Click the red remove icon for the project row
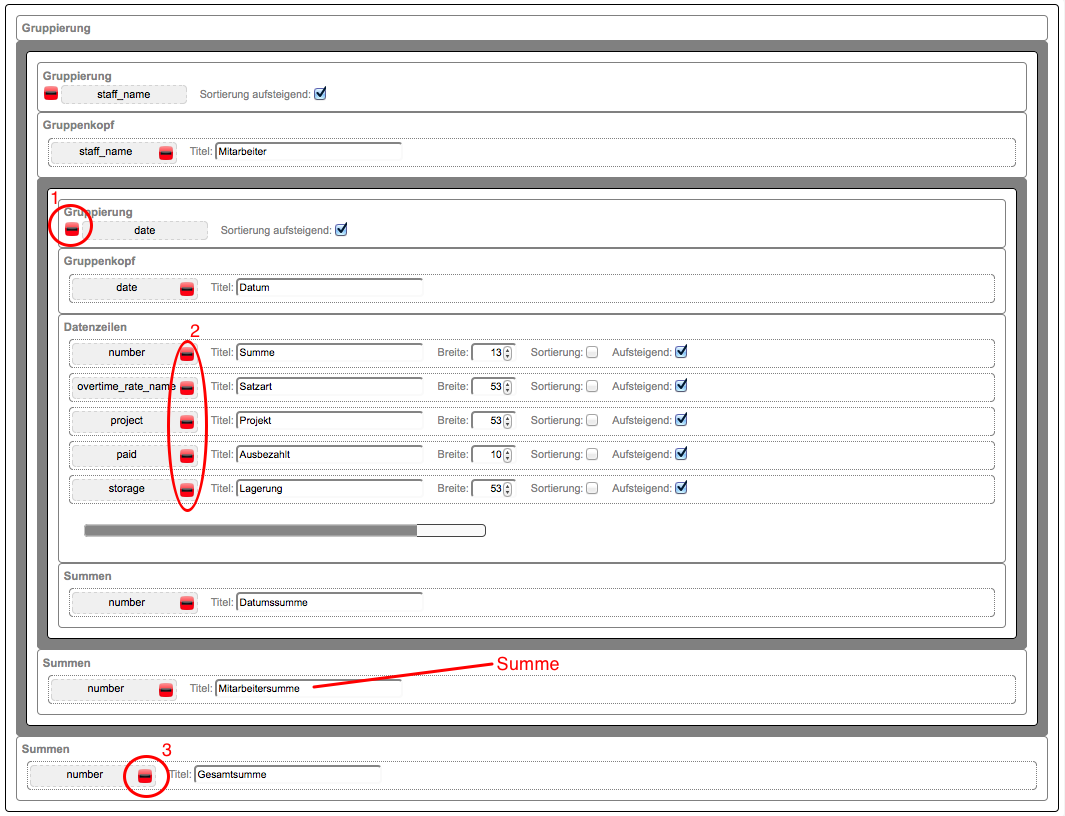Screen dimensions: 1065x816 (x=187, y=421)
